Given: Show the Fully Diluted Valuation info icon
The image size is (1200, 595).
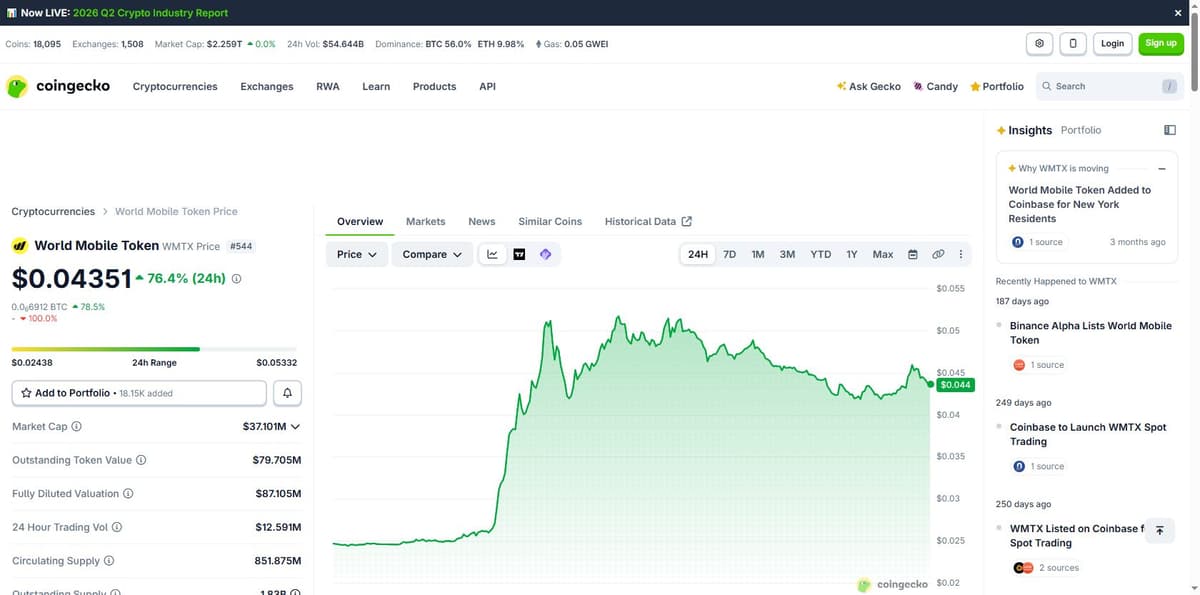Looking at the screenshot, I should coord(128,494).
